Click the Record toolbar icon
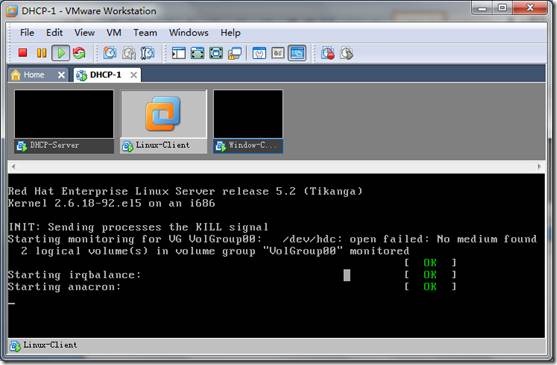This screenshot has height=365, width=557. tap(328, 53)
